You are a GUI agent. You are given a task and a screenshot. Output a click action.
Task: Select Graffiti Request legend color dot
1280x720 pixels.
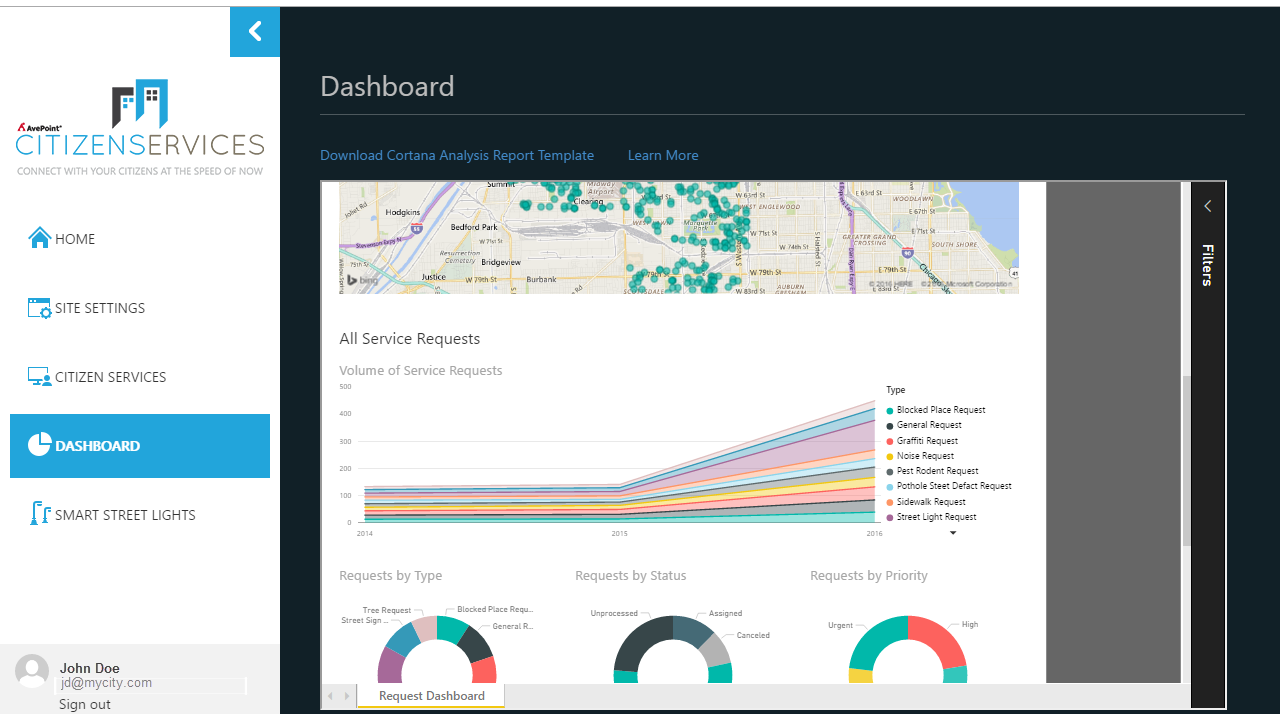click(x=890, y=441)
